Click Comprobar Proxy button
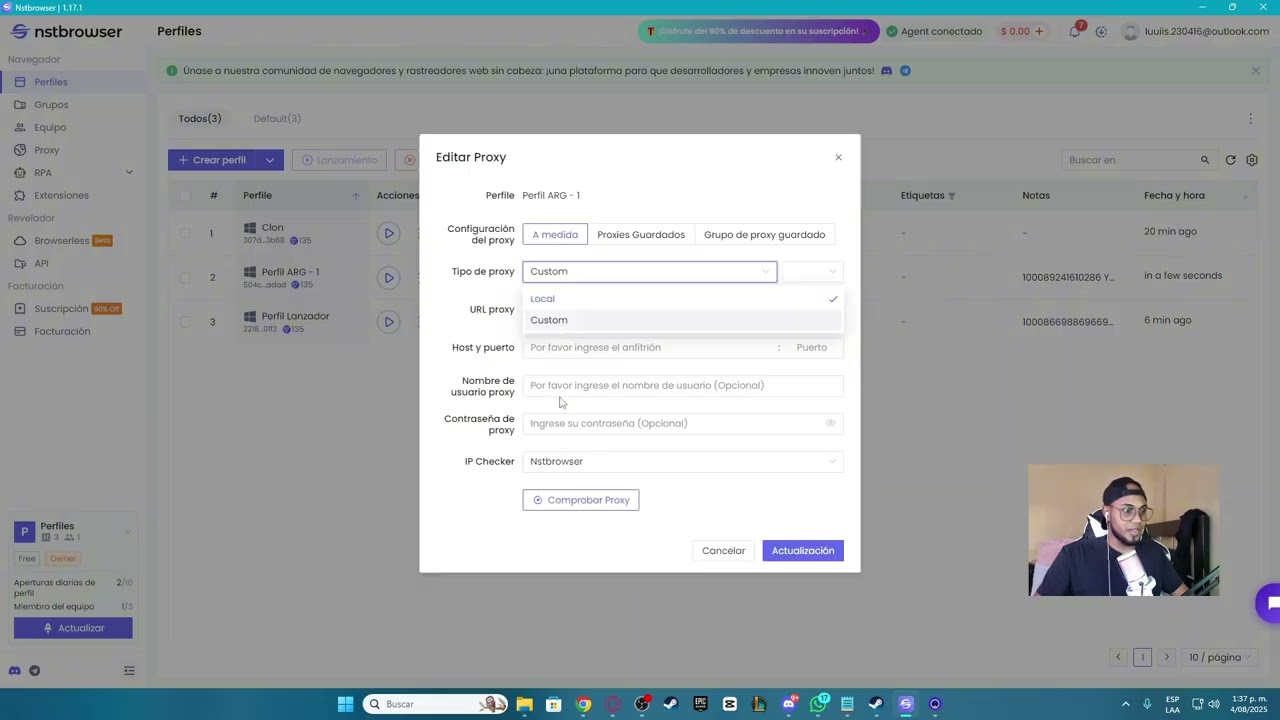The width and height of the screenshot is (1280, 720). coord(581,500)
